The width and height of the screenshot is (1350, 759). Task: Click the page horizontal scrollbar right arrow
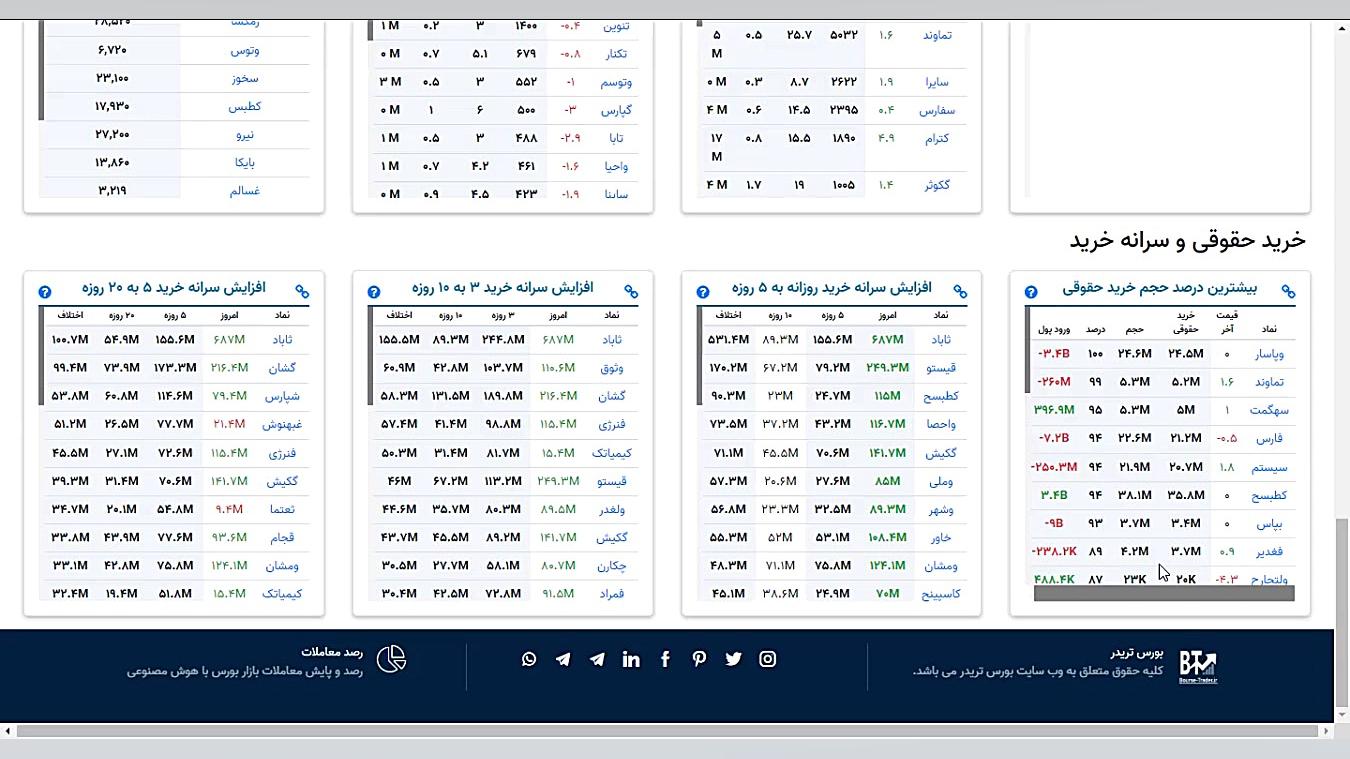[x=1327, y=731]
